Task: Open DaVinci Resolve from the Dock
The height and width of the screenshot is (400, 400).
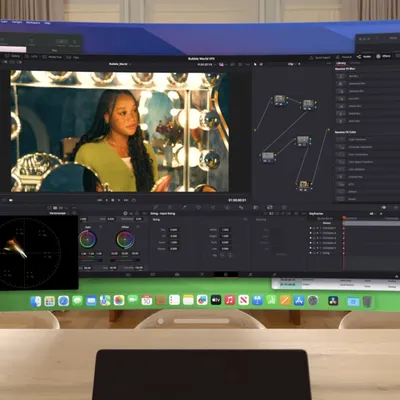Action: click(x=333, y=301)
